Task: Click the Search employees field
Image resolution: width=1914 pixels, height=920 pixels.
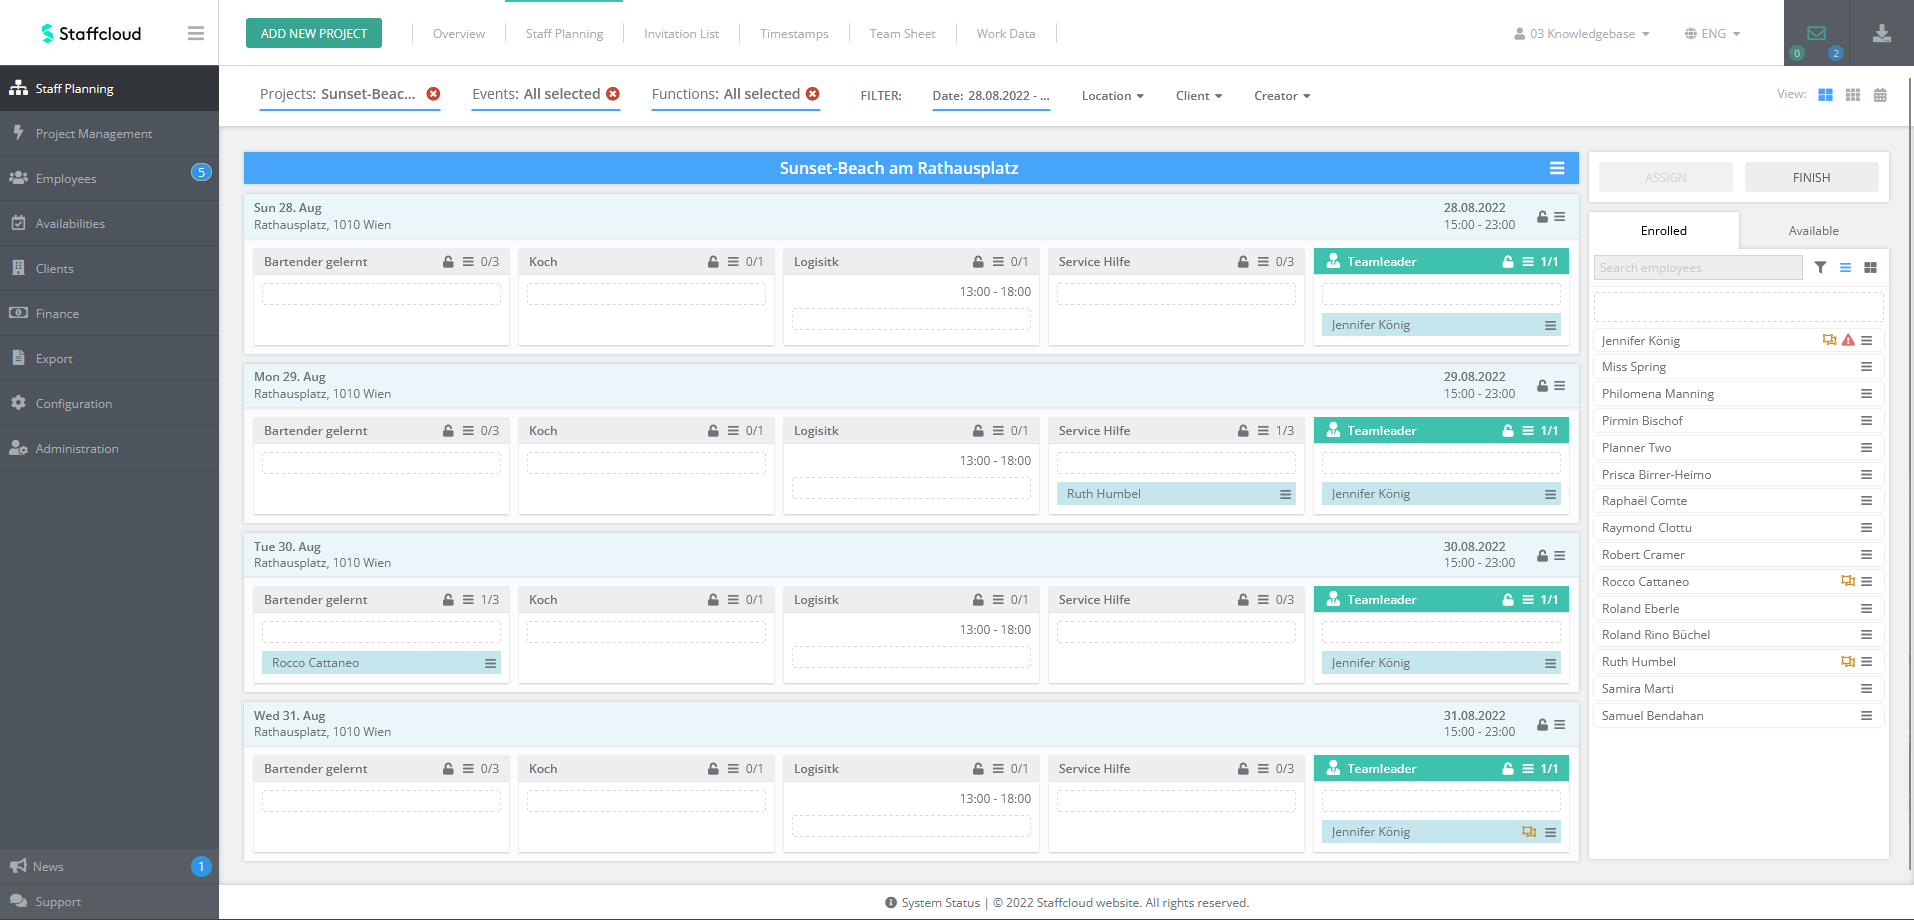Action: click(1698, 267)
